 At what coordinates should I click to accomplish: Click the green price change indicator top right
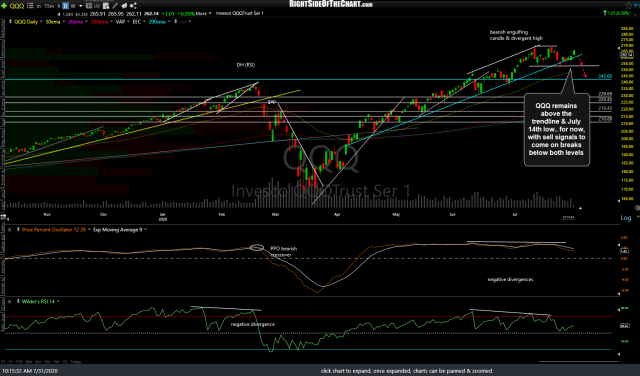pyautogui.click(x=618, y=13)
